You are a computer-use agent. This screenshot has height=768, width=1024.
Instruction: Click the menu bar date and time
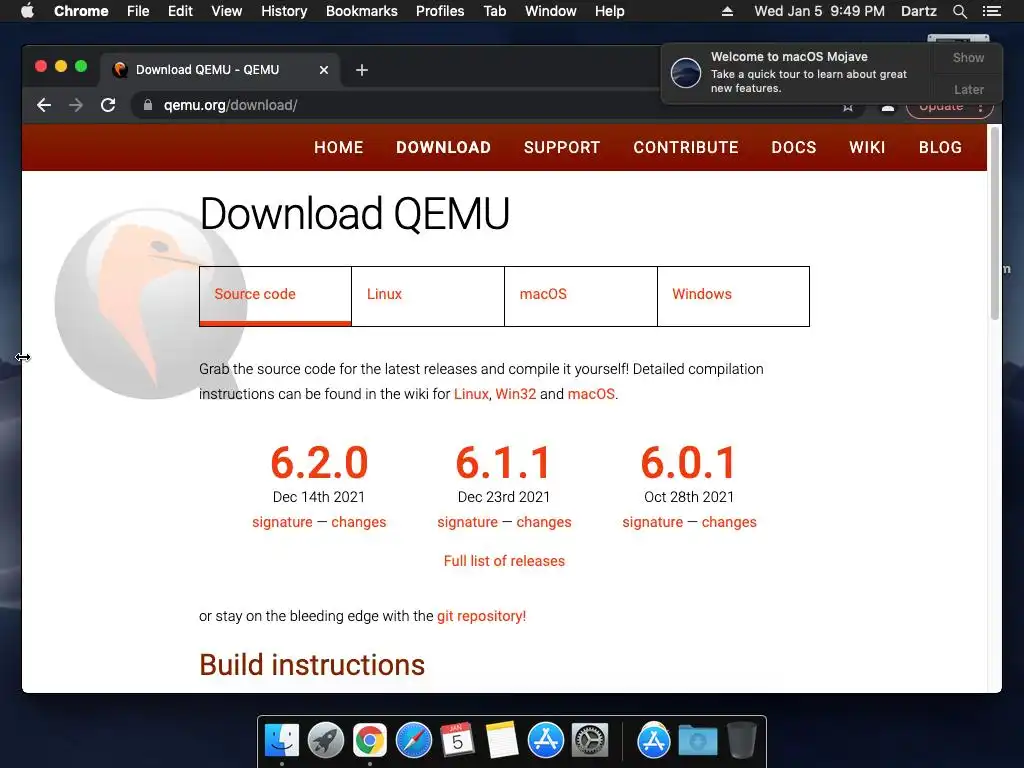(819, 11)
